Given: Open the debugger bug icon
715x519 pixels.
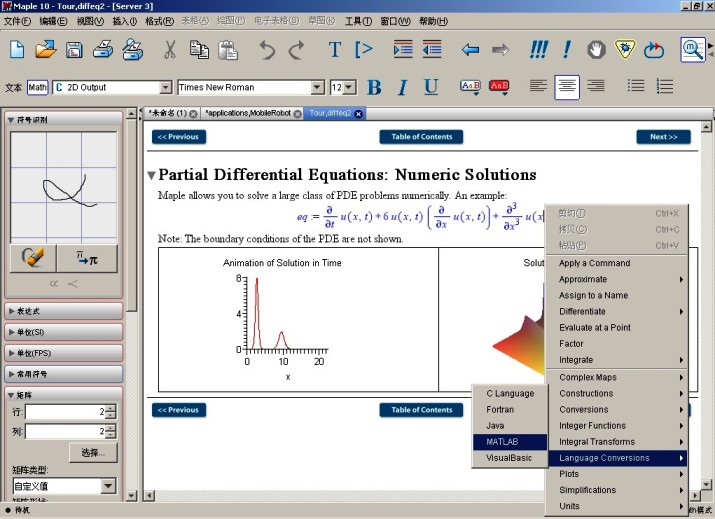Looking at the screenshot, I should [625, 49].
